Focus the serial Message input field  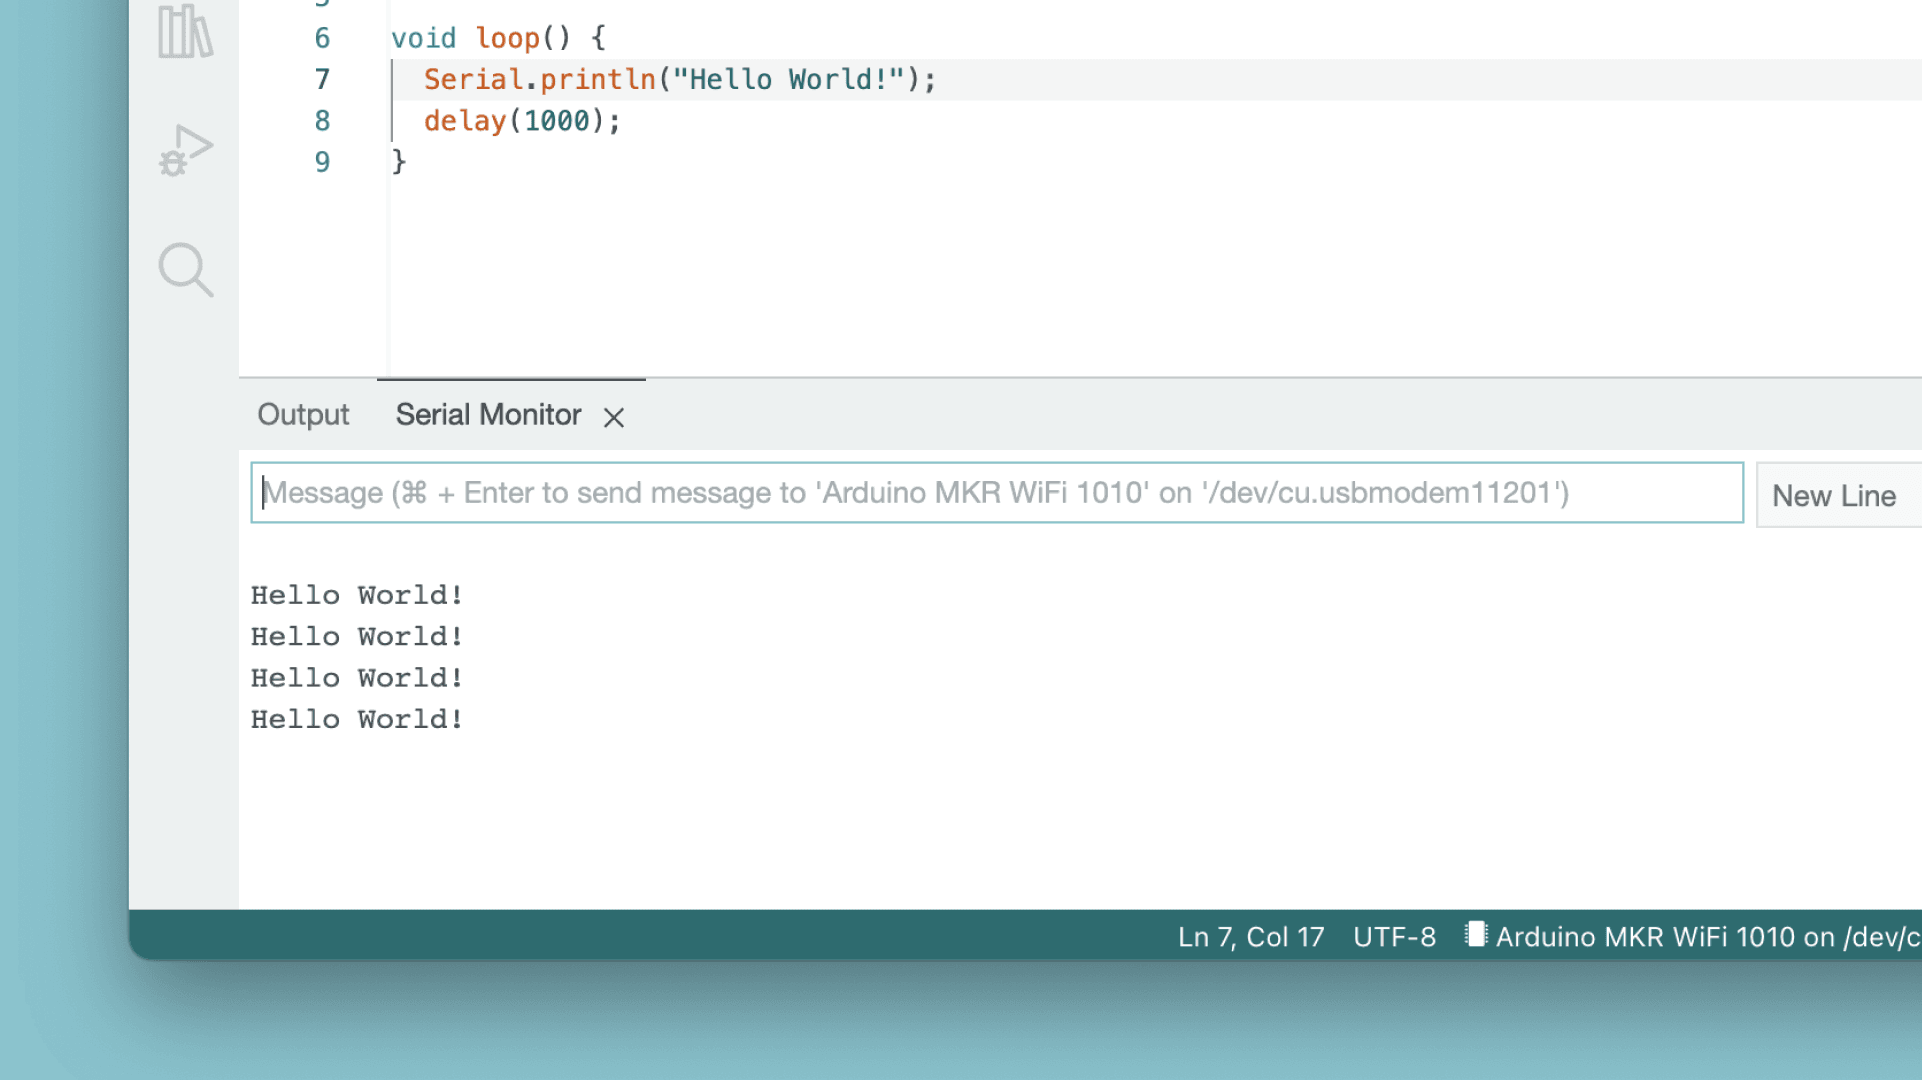[x=995, y=493]
